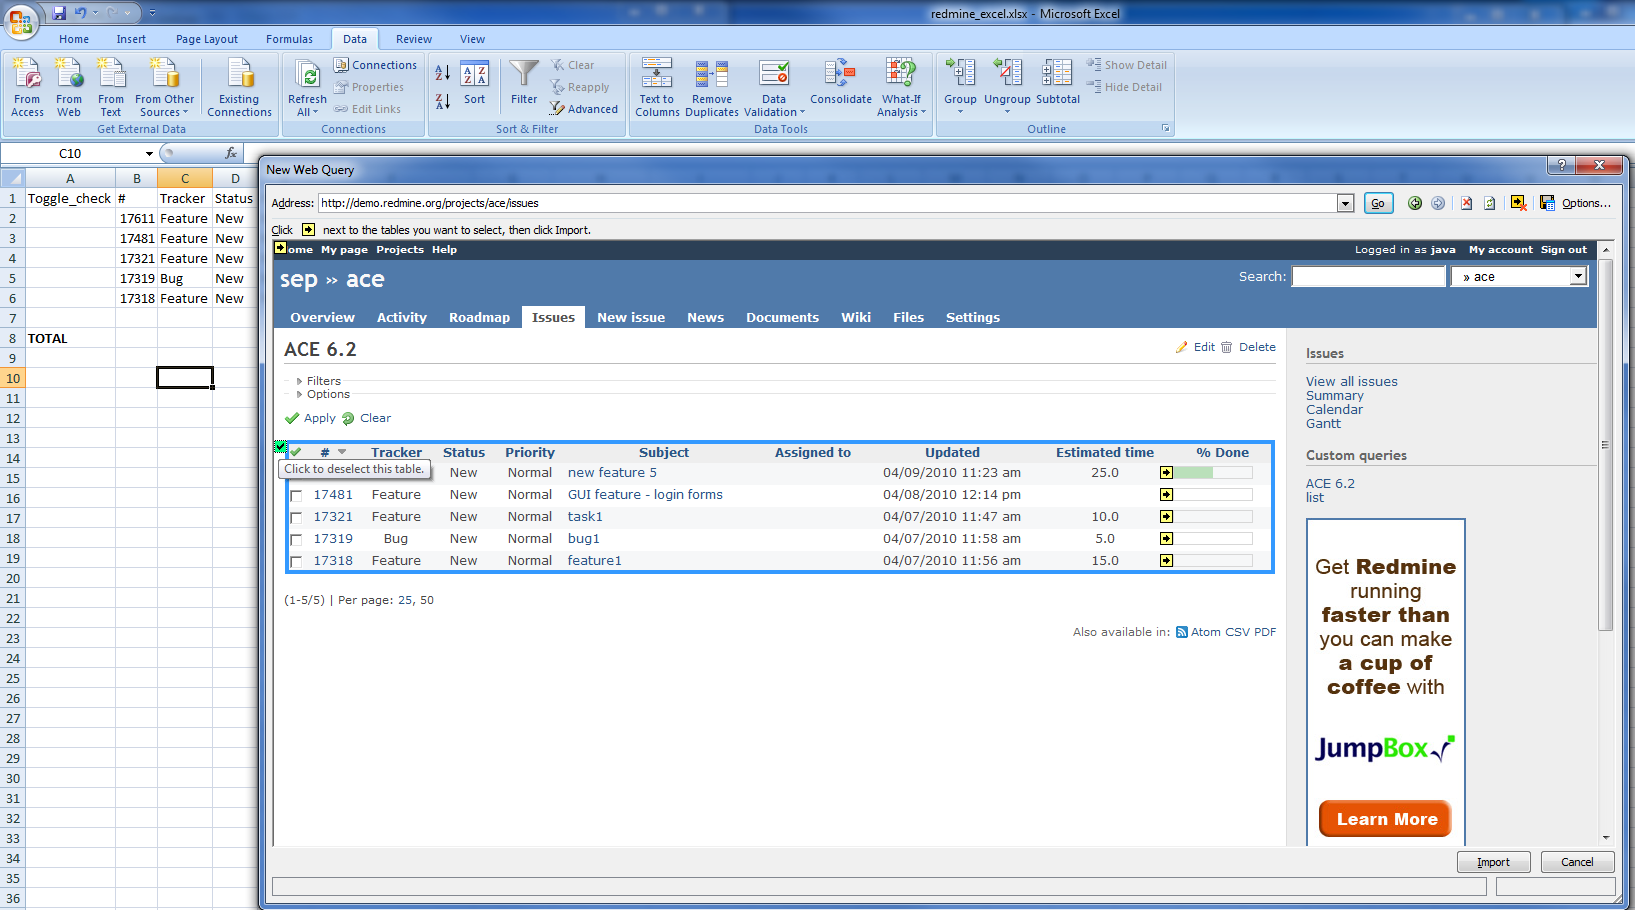1635x910 pixels.
Task: Check the box for issue 17321
Action: pyautogui.click(x=296, y=518)
